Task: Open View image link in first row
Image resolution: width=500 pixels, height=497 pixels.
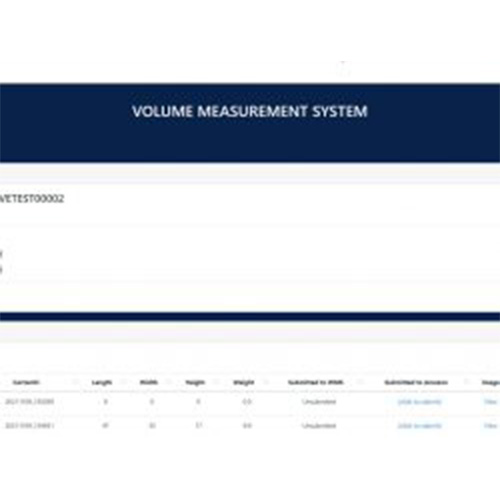Action: click(490, 402)
